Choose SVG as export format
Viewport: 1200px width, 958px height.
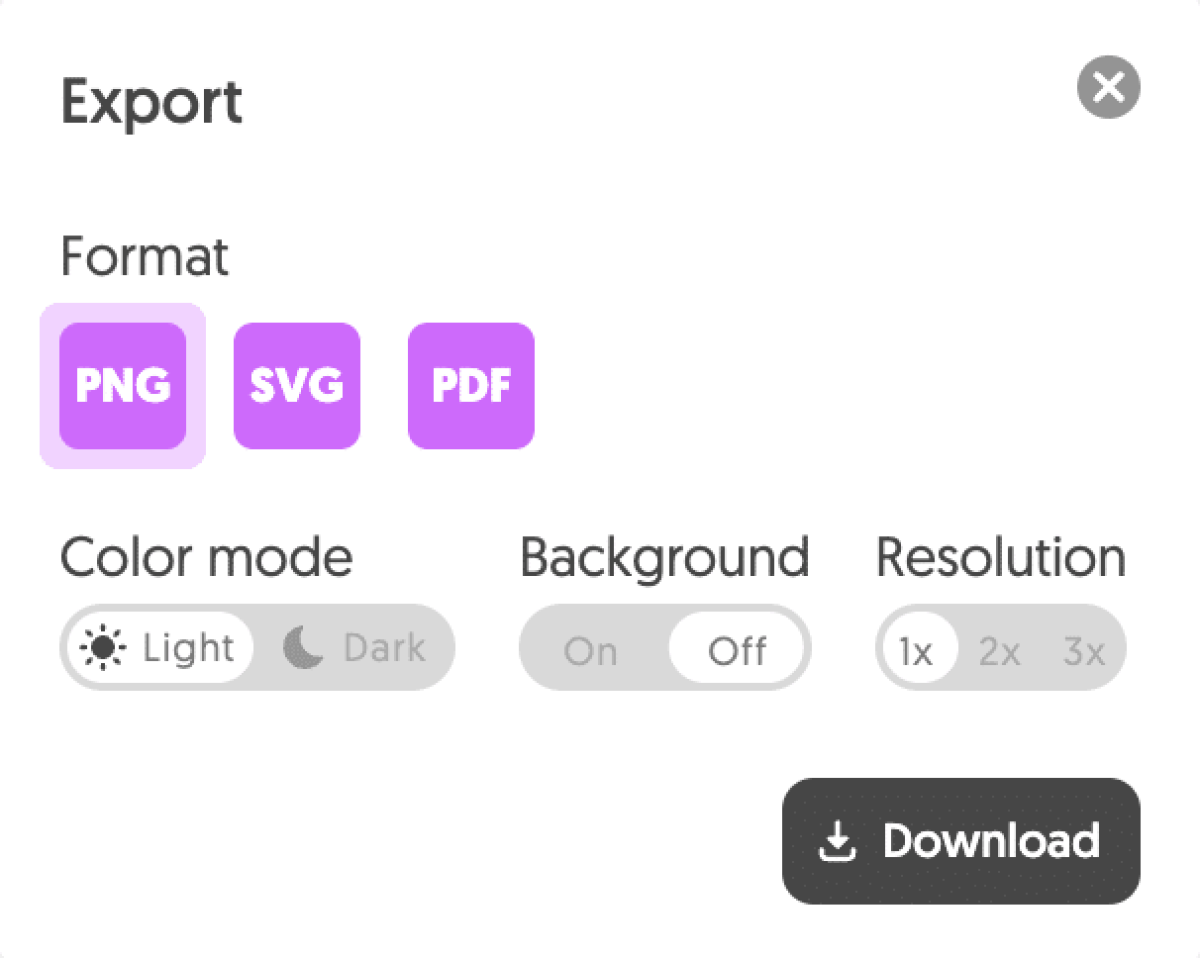coord(297,386)
